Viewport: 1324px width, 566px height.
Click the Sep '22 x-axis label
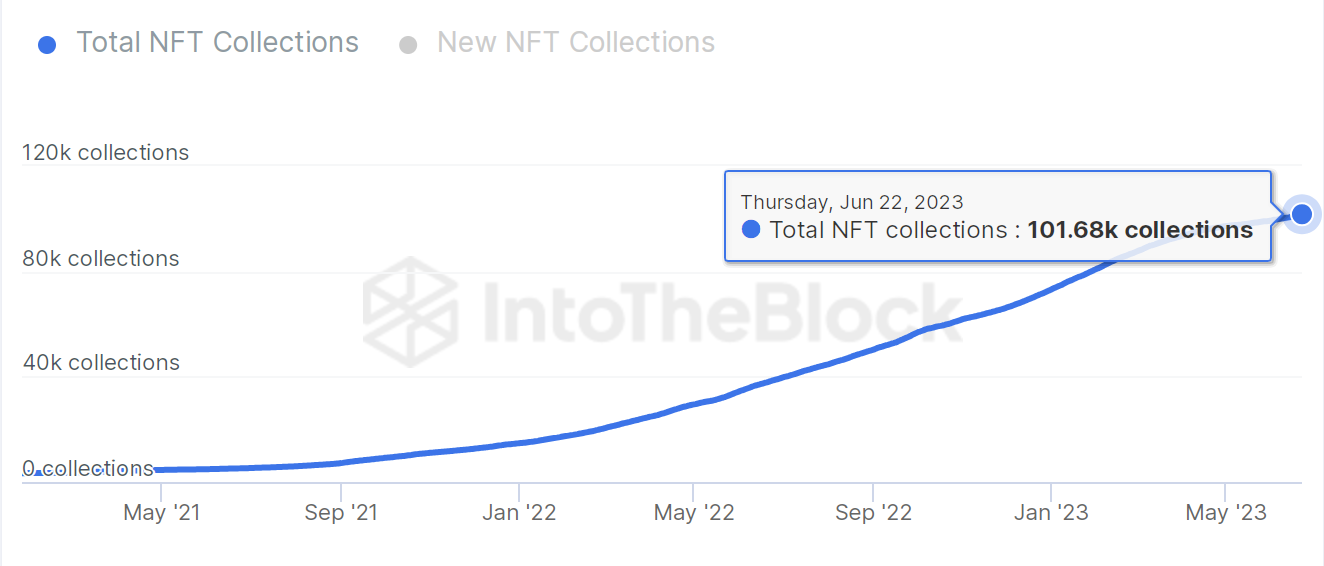tap(874, 513)
